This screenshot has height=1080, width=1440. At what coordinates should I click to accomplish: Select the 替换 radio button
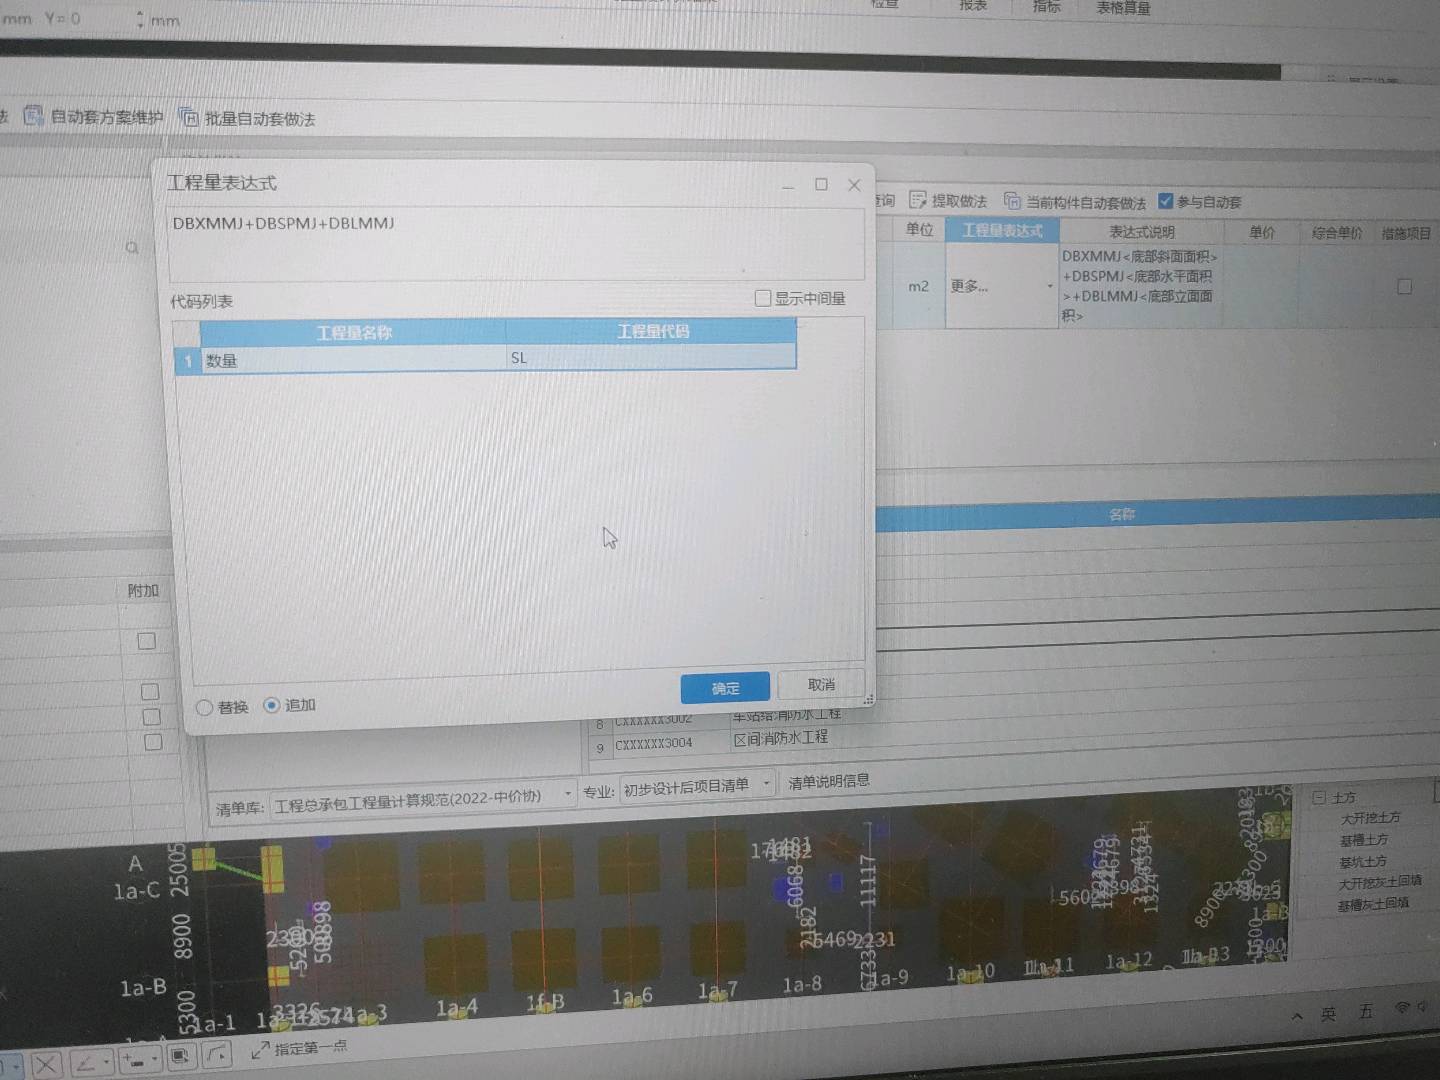point(205,708)
